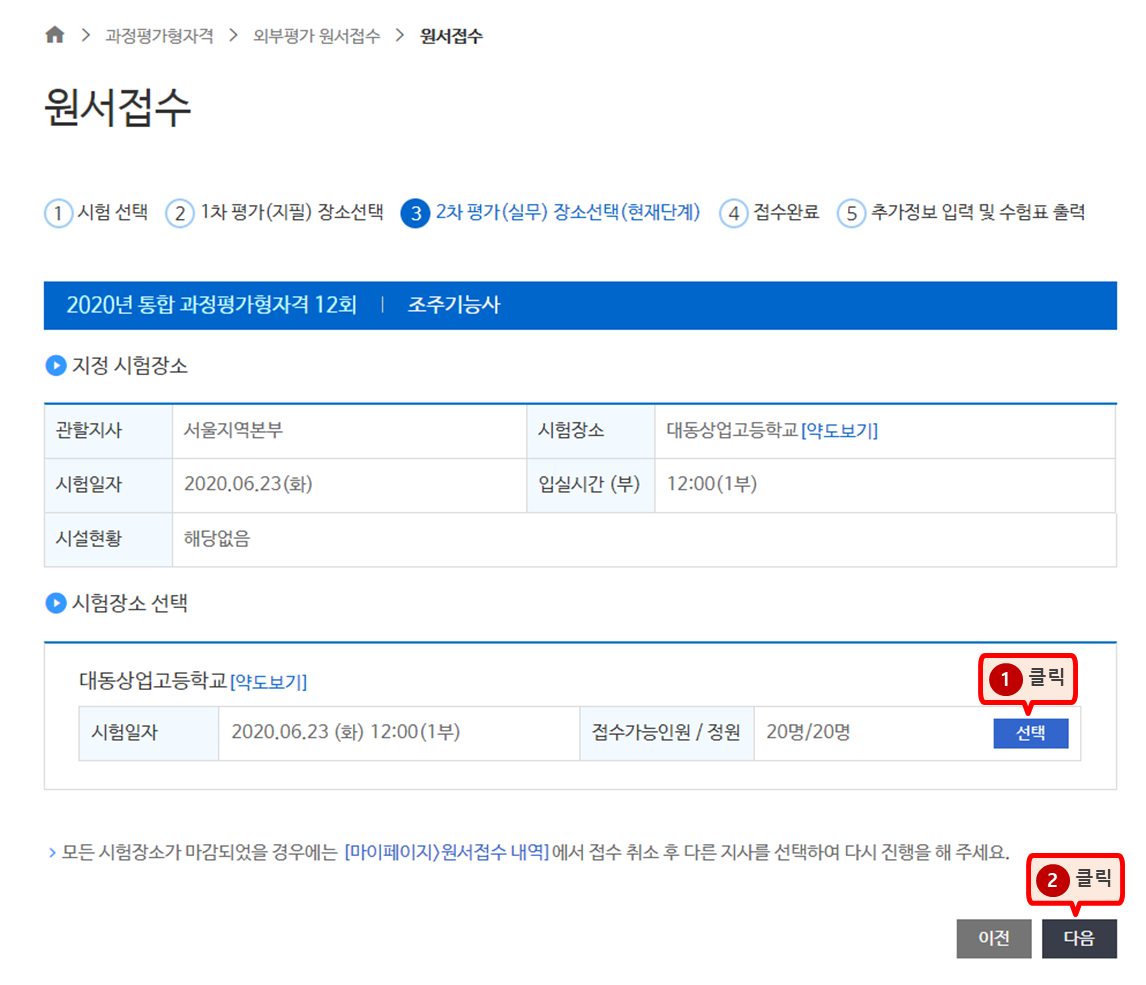Screen dimensions: 1146x985
Task: Select step 4 접수완료
Action: pos(770,213)
